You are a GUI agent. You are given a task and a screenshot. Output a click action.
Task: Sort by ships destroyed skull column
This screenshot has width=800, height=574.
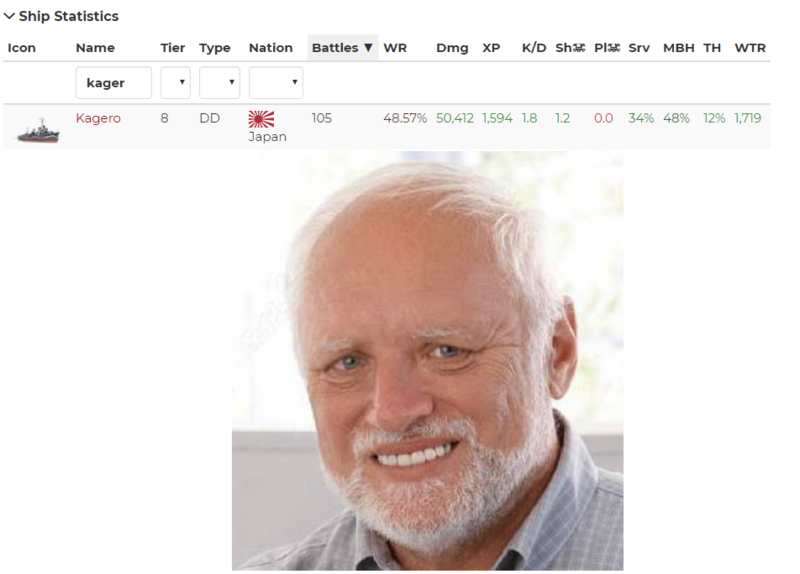click(569, 48)
